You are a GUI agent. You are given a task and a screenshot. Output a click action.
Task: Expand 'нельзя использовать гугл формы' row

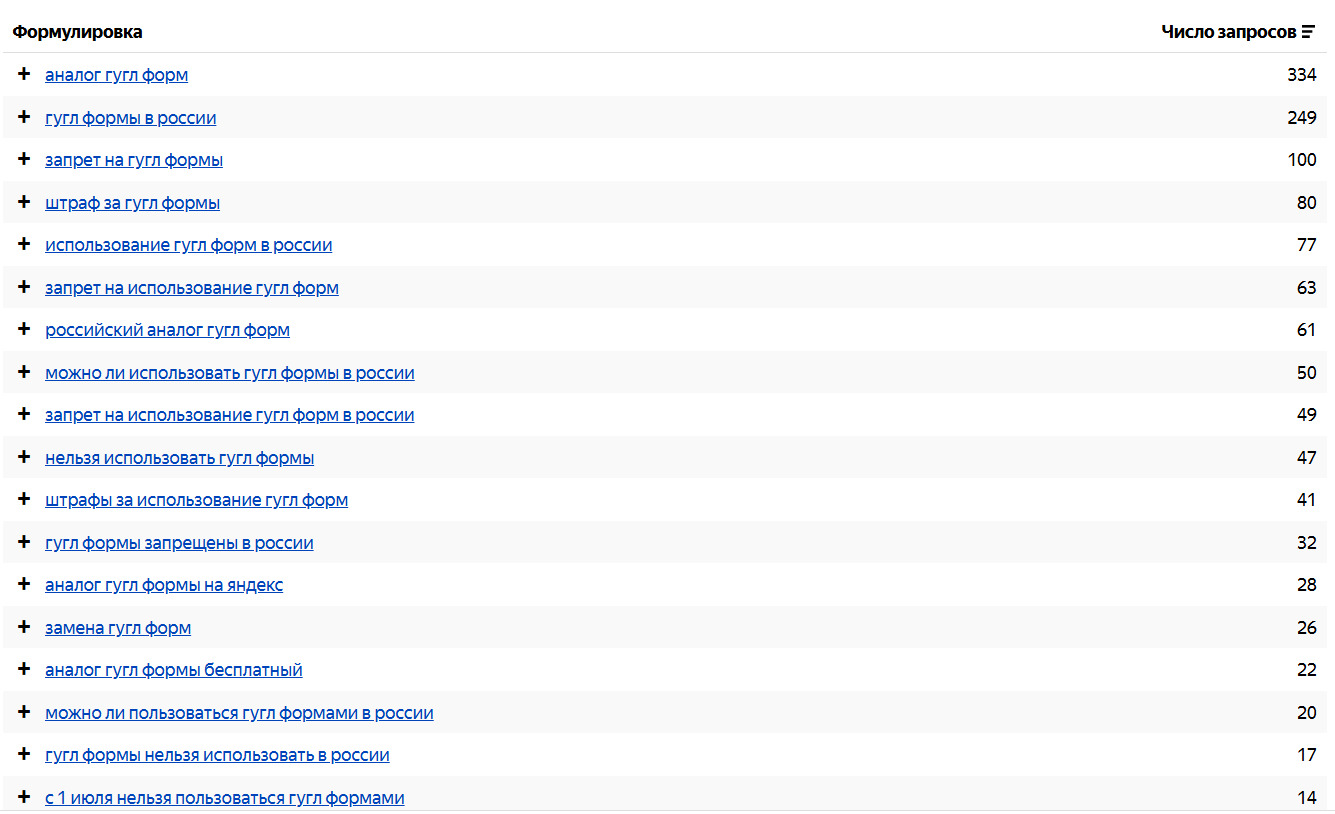(x=24, y=457)
